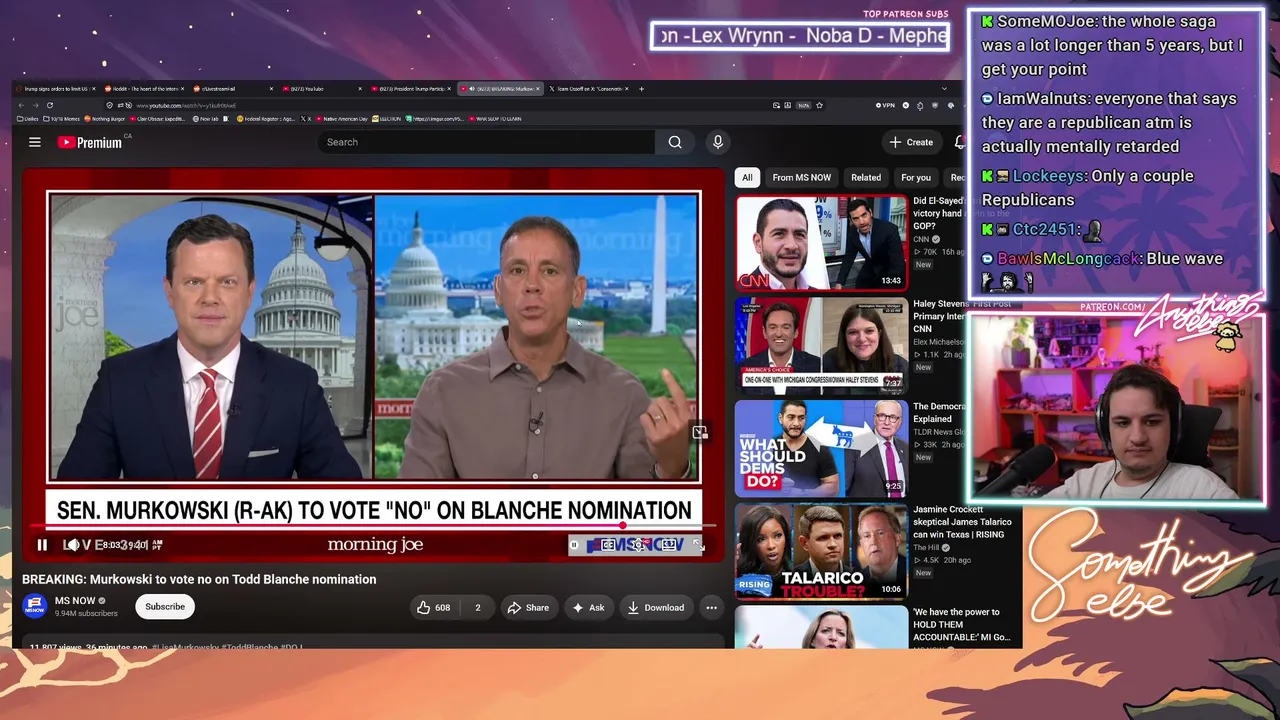Click the YouTube search magnifier button
1280x720 pixels.
click(675, 142)
